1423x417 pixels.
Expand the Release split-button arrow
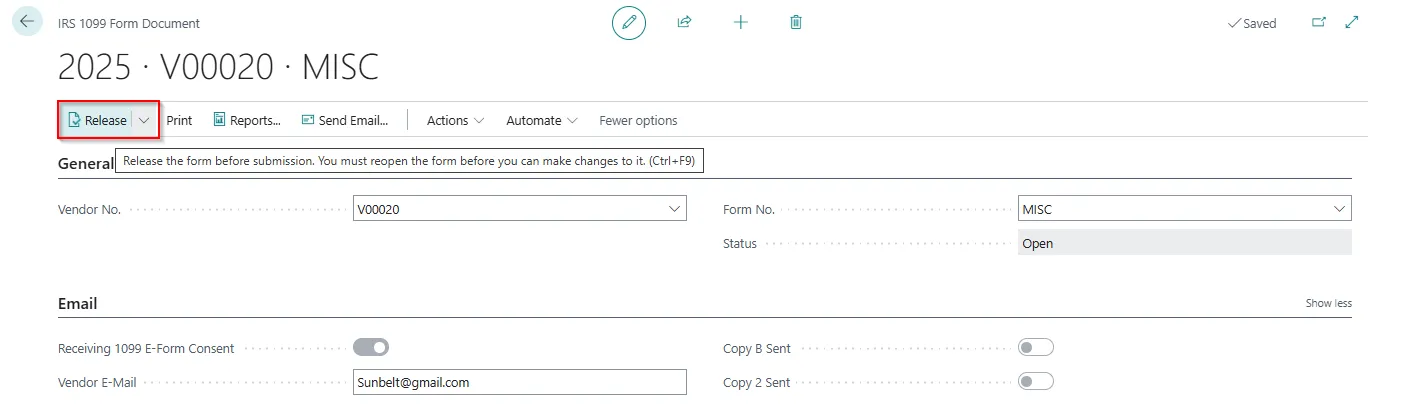(x=145, y=120)
